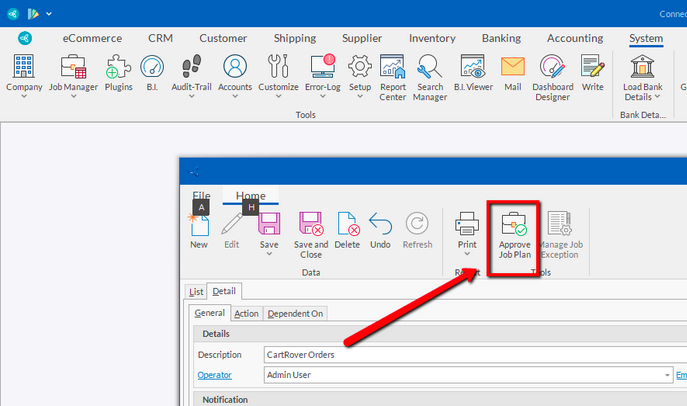
Task: Open the Dependent On sub-tab
Action: (295, 314)
